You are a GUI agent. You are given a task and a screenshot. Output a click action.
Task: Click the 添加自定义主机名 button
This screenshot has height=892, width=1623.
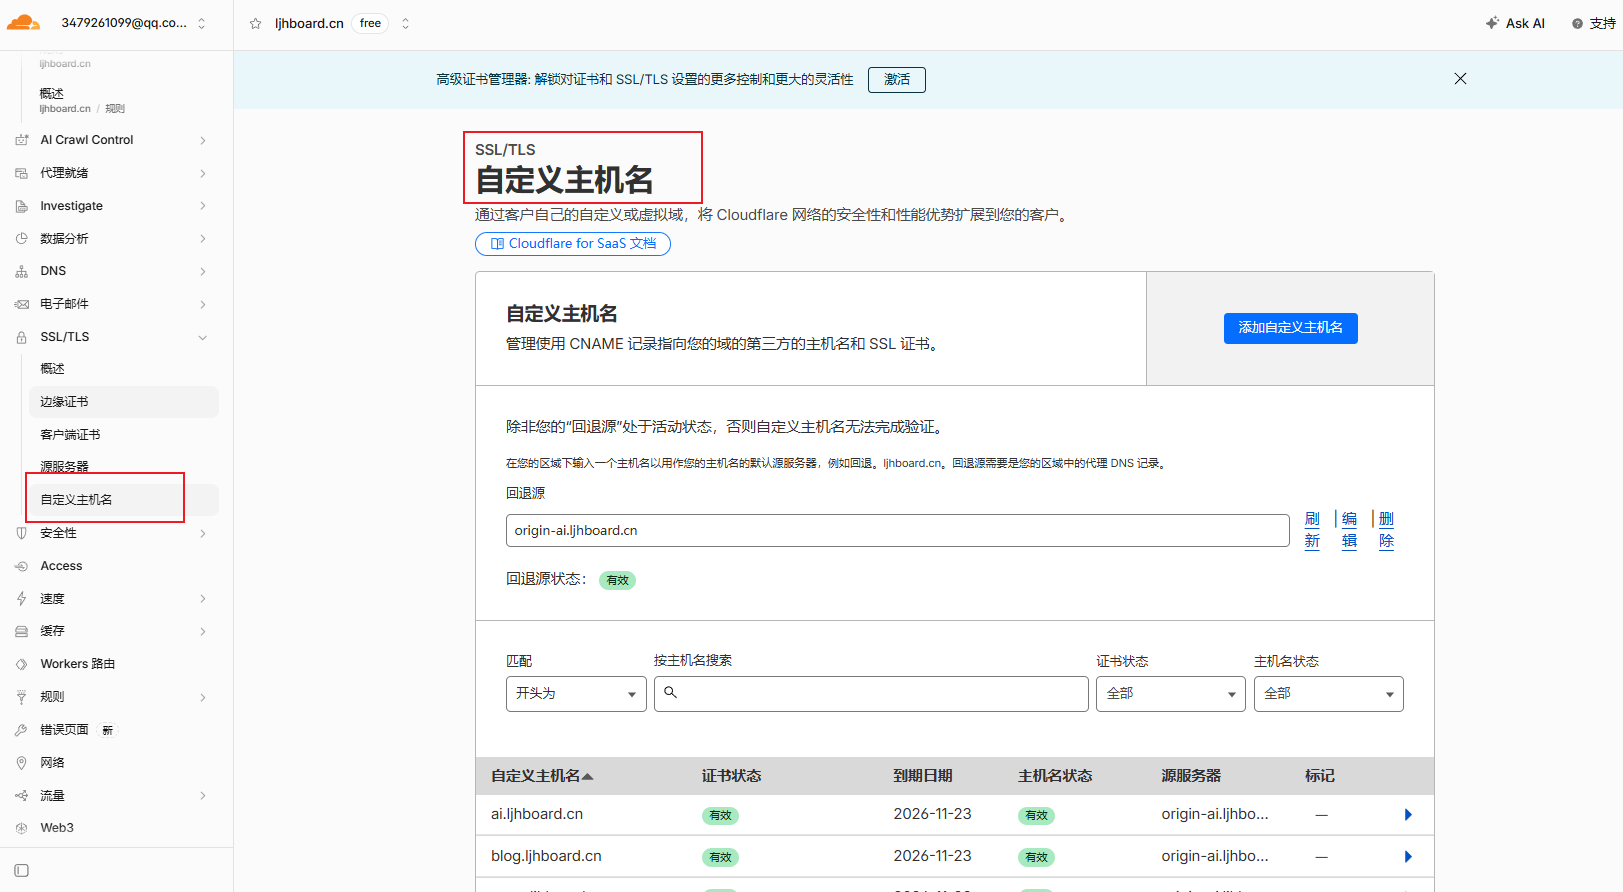click(1291, 328)
